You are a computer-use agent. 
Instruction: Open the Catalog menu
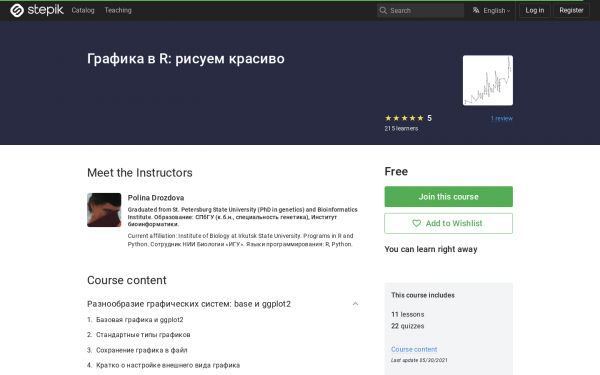click(x=83, y=10)
